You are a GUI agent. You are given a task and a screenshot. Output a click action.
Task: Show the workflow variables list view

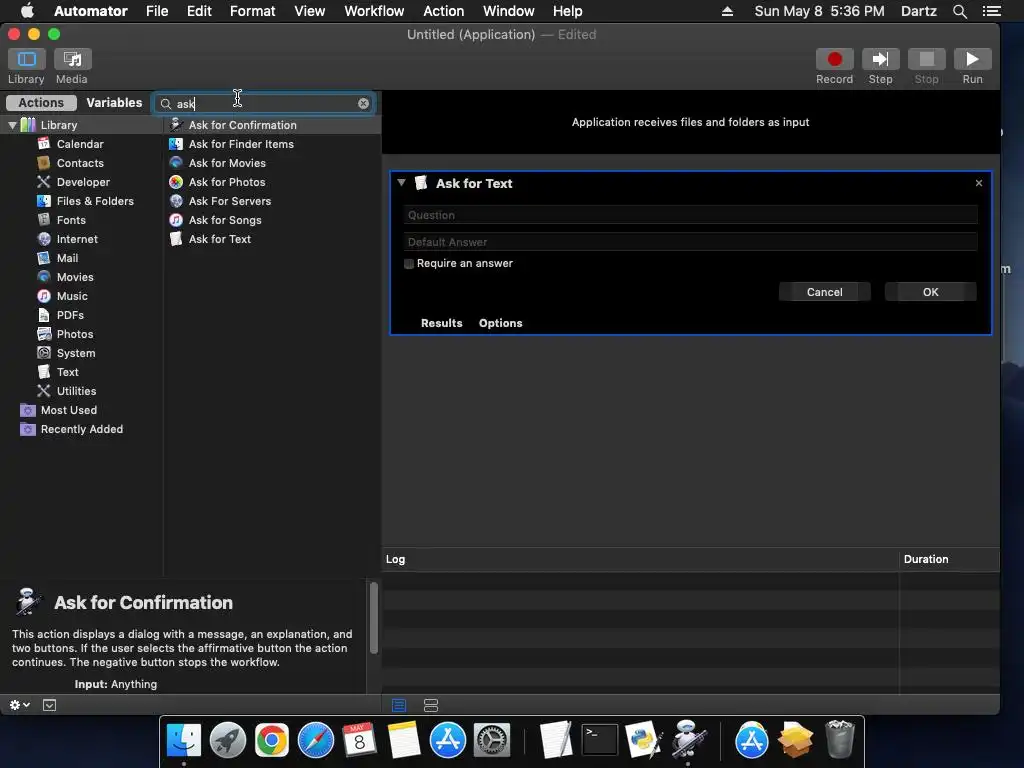[x=430, y=705]
